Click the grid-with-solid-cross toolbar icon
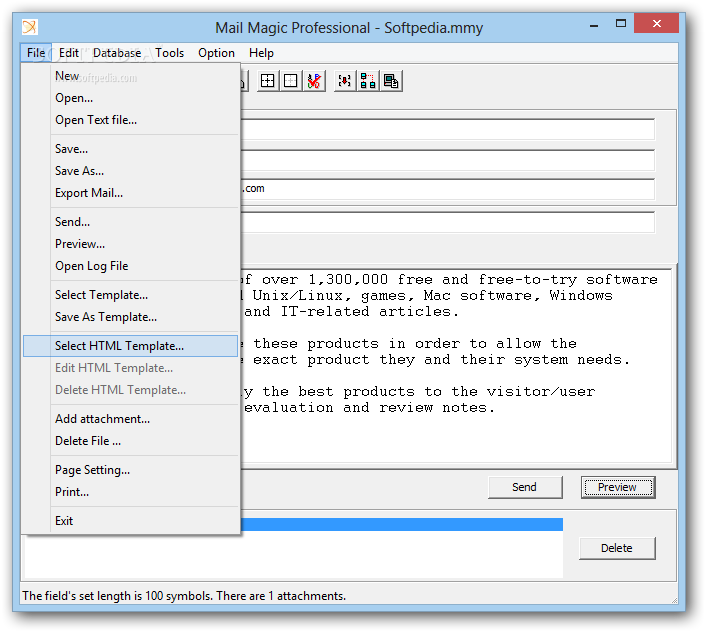706x632 pixels. [x=267, y=81]
